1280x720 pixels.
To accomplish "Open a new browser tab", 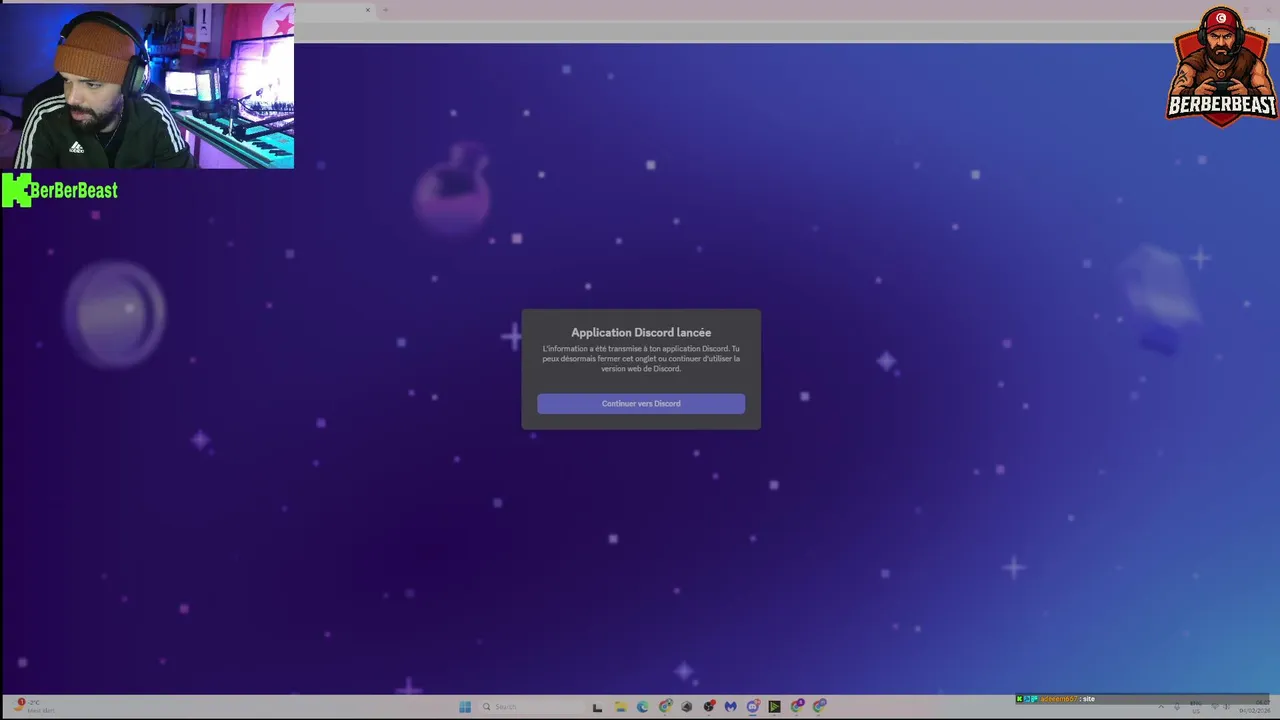I will click(x=385, y=10).
